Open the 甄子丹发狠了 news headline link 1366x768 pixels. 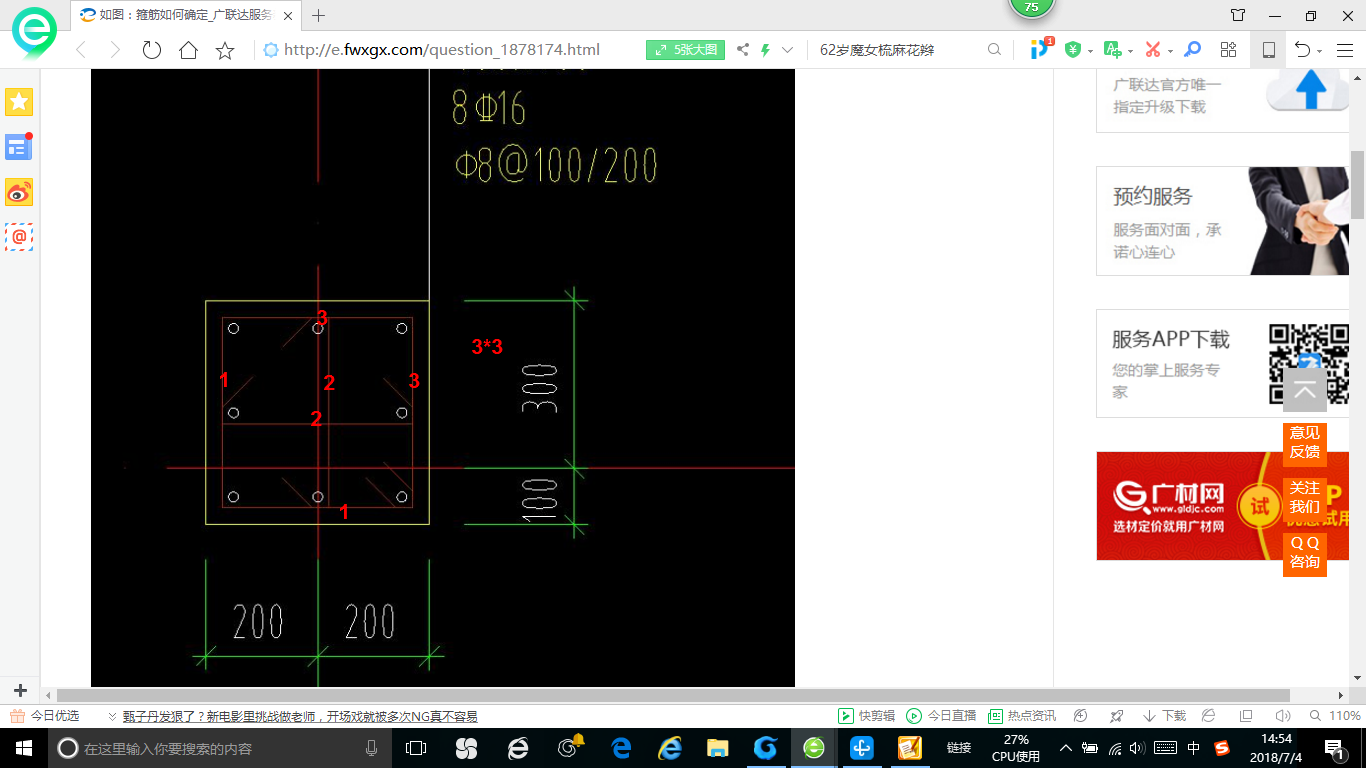[300, 716]
